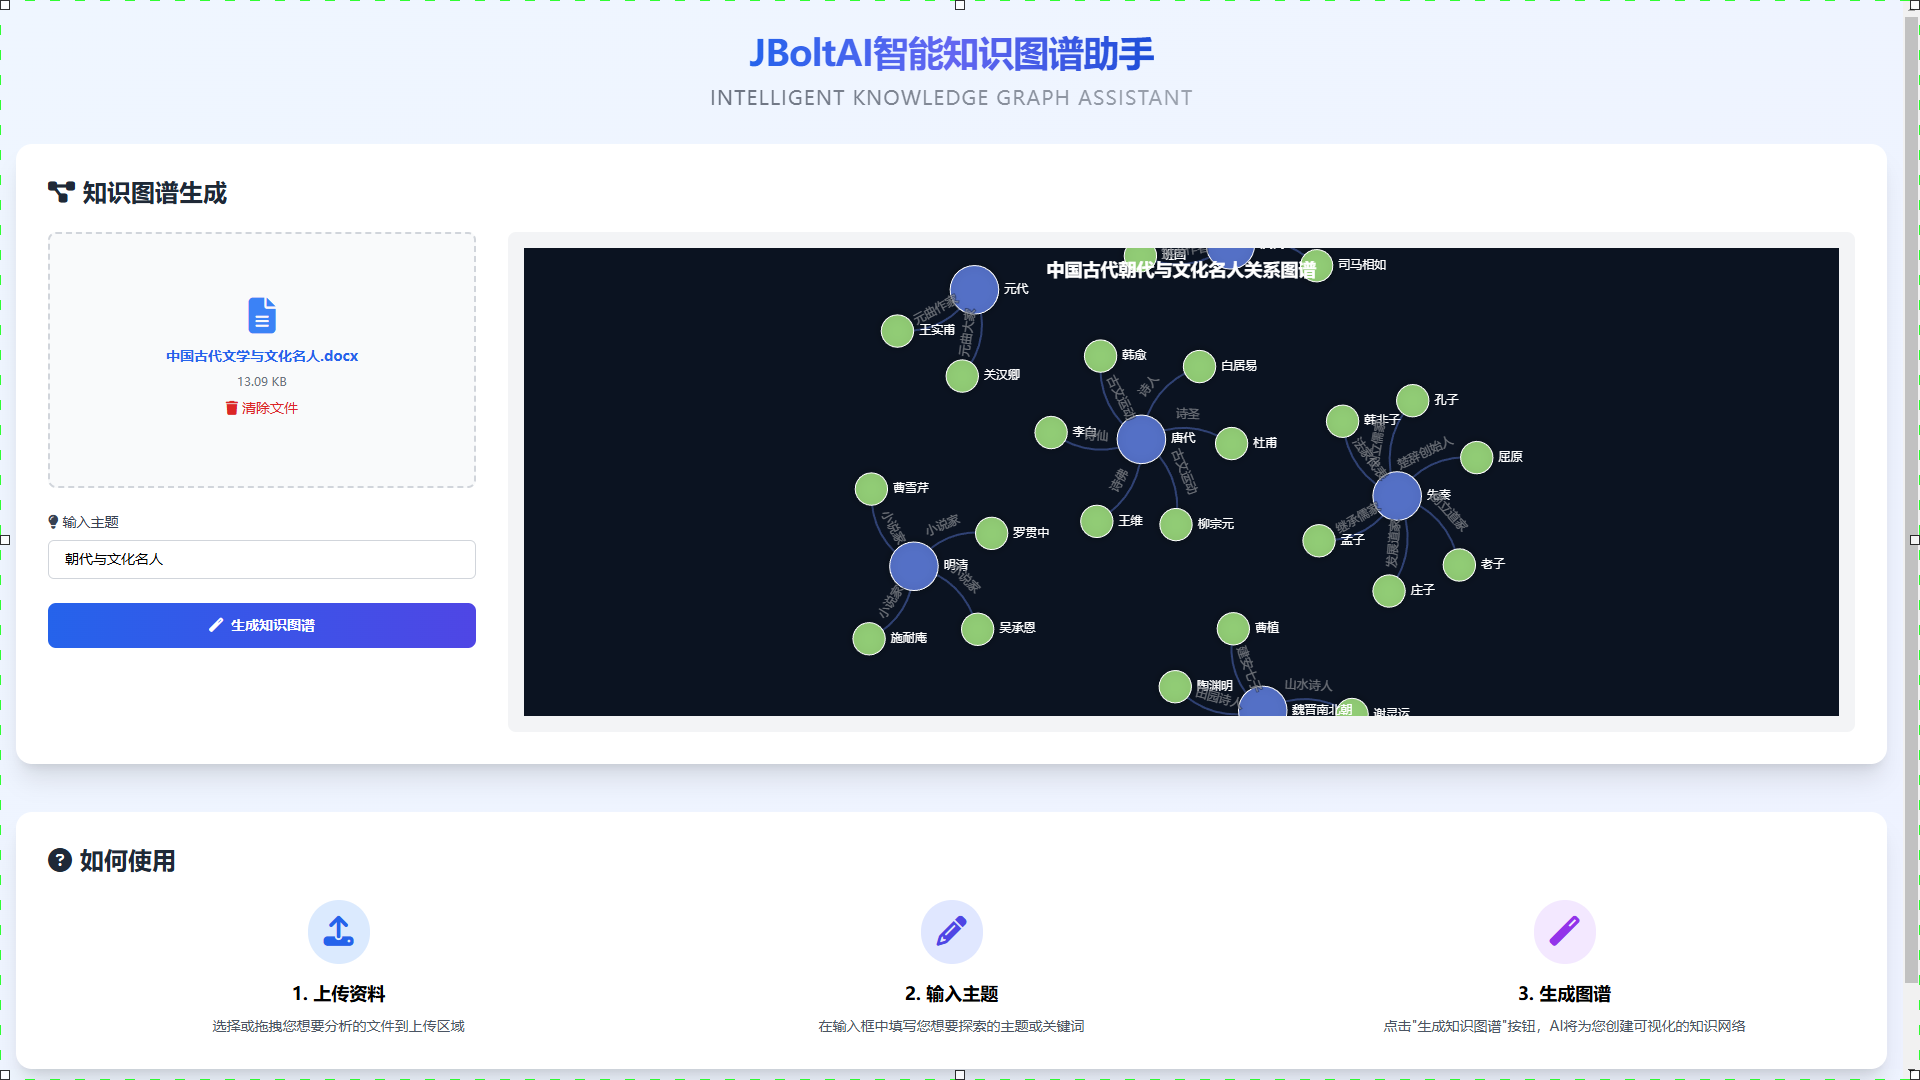Select the 唐代 dynasty node
The height and width of the screenshot is (1080, 1920).
click(x=1141, y=439)
